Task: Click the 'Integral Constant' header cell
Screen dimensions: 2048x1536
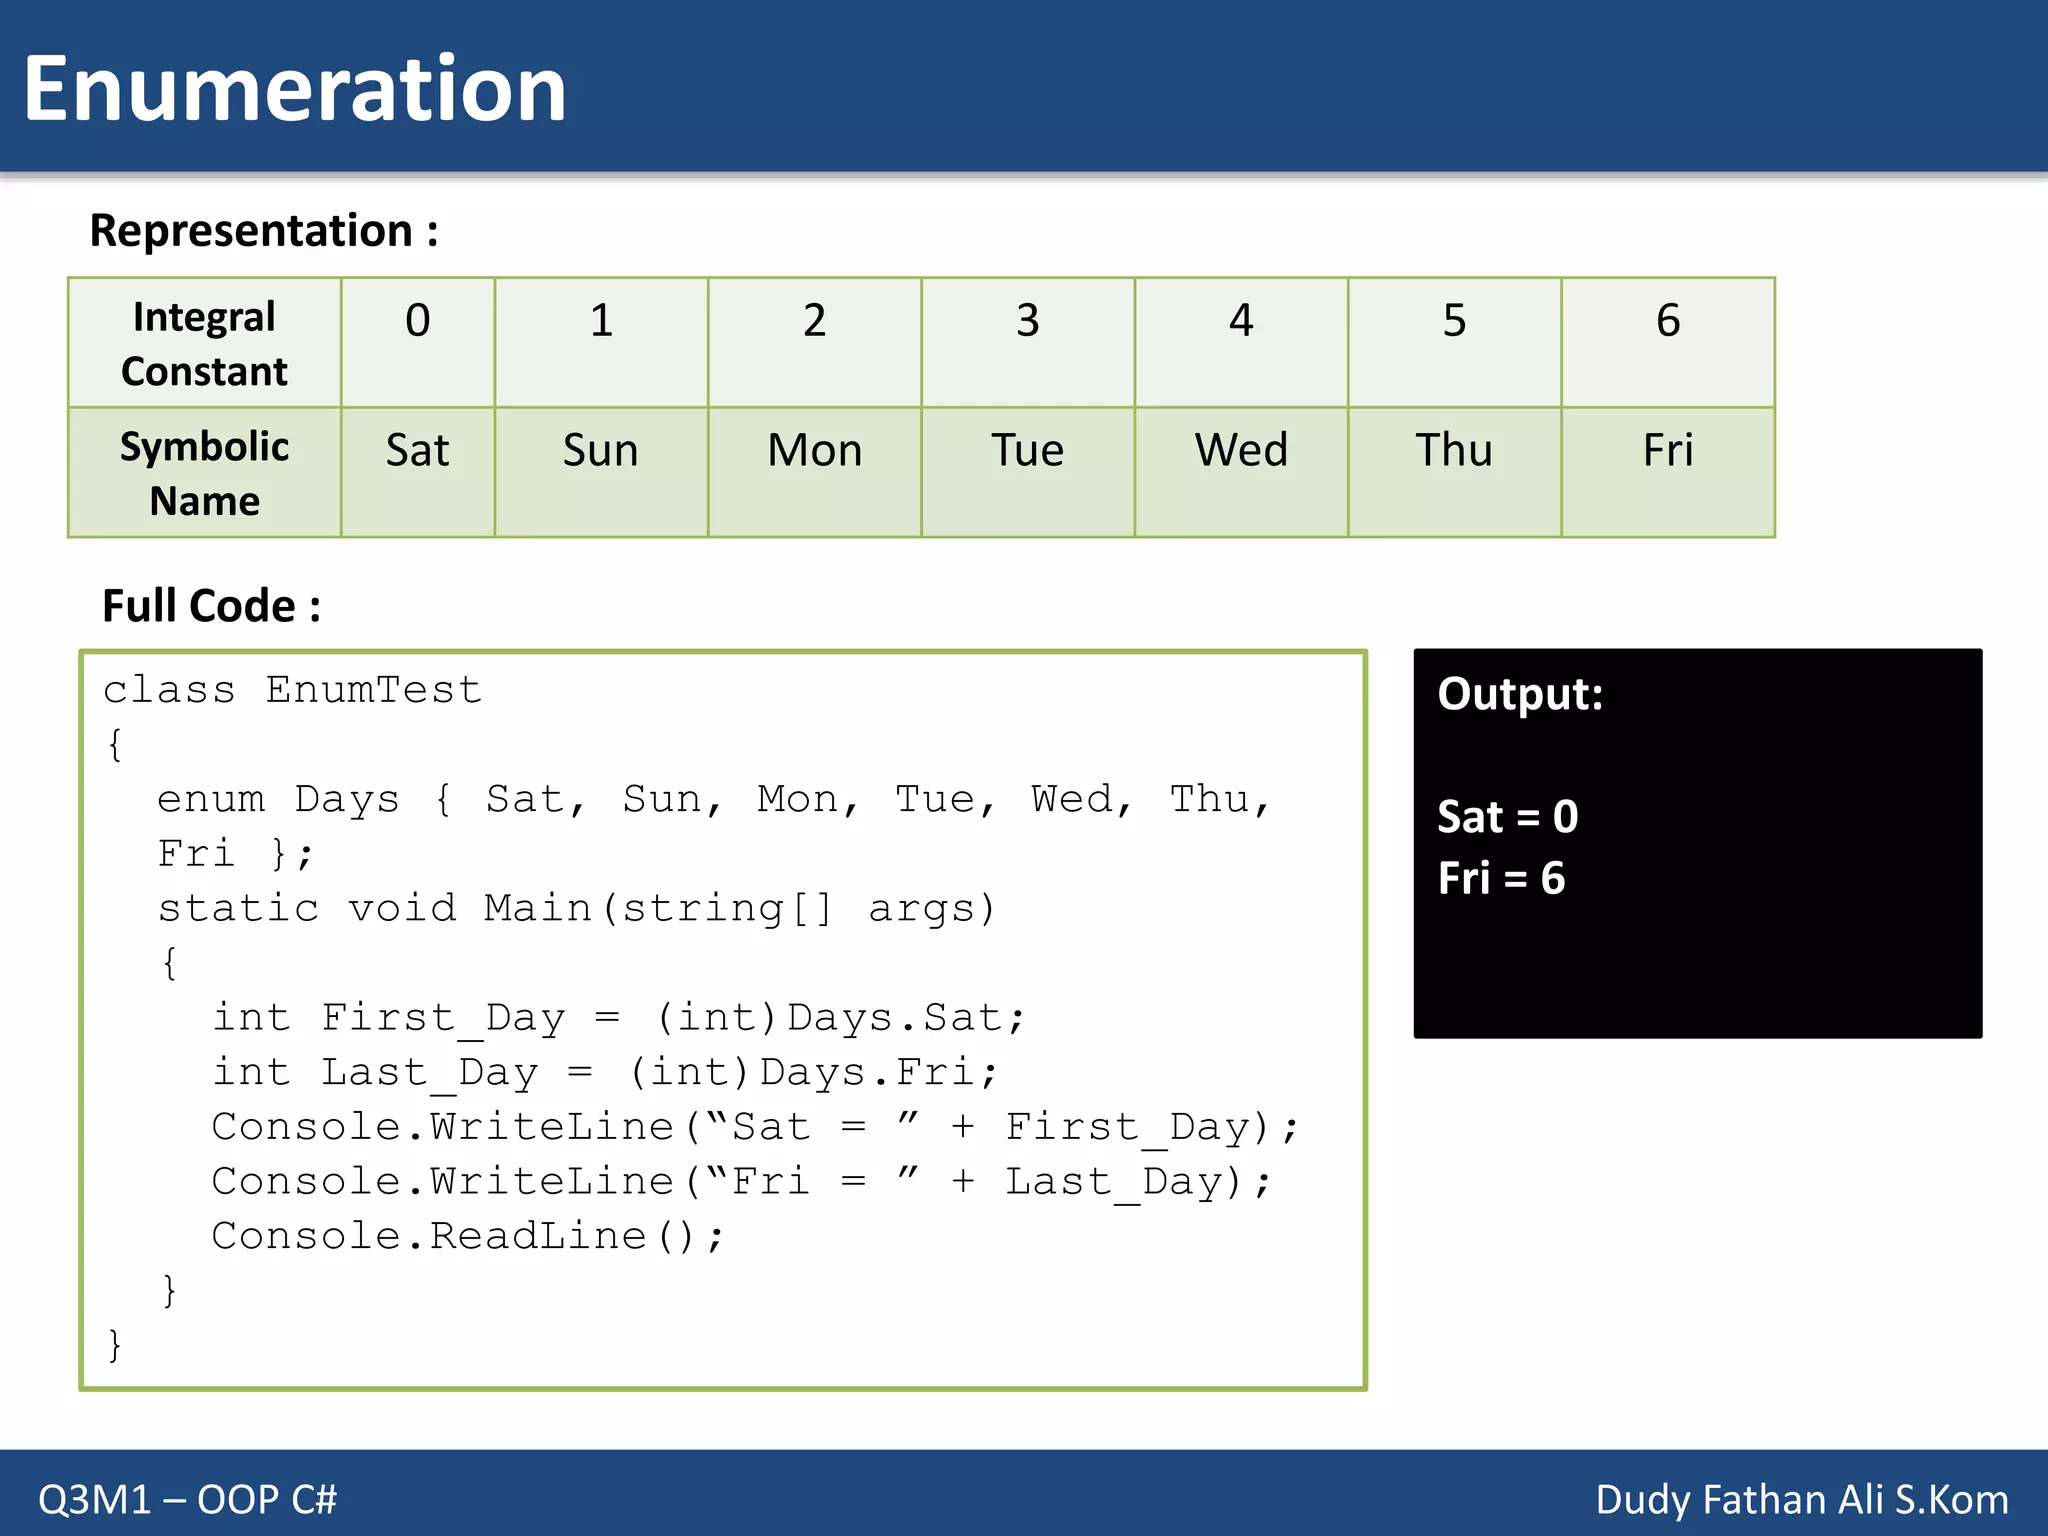Action: coord(205,343)
